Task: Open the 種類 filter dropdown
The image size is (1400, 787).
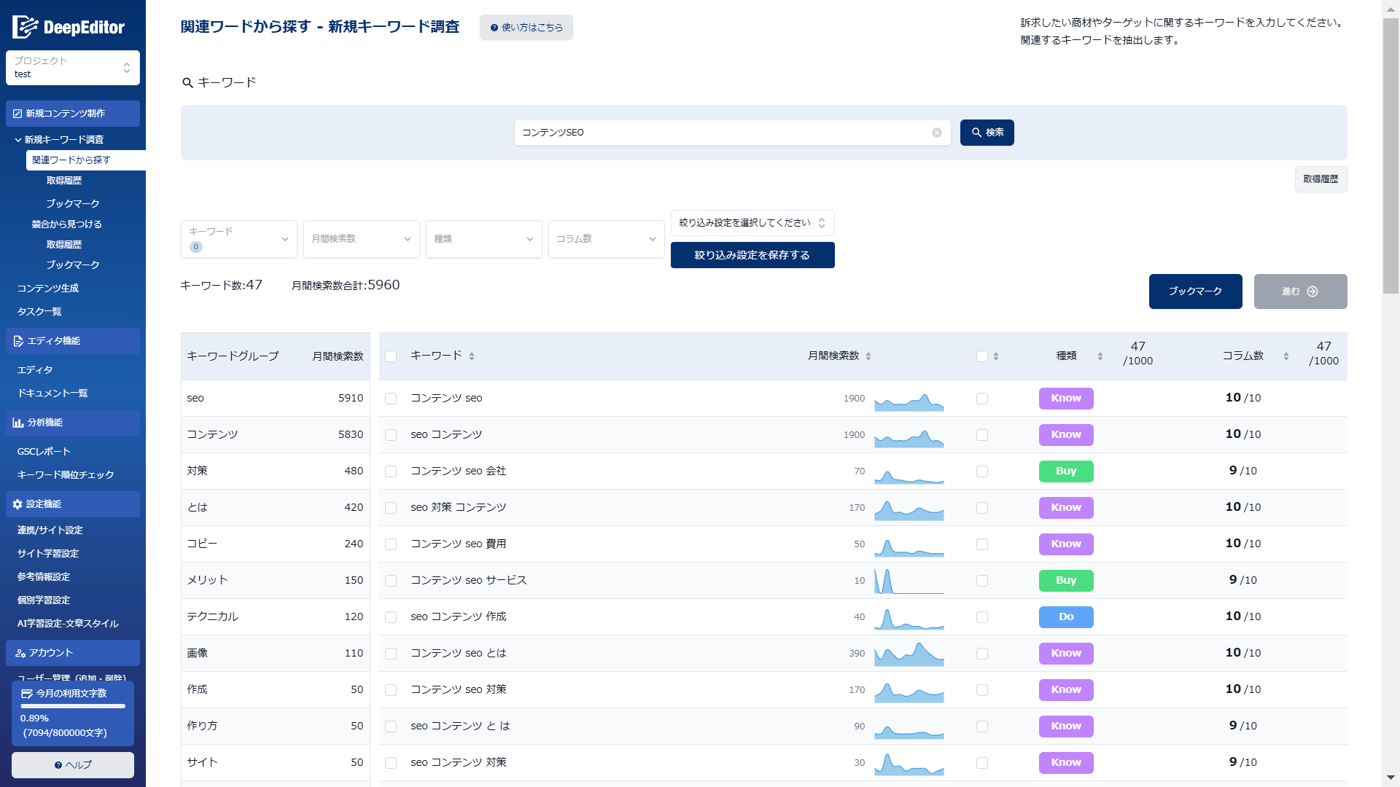Action: pyautogui.click(x=484, y=239)
